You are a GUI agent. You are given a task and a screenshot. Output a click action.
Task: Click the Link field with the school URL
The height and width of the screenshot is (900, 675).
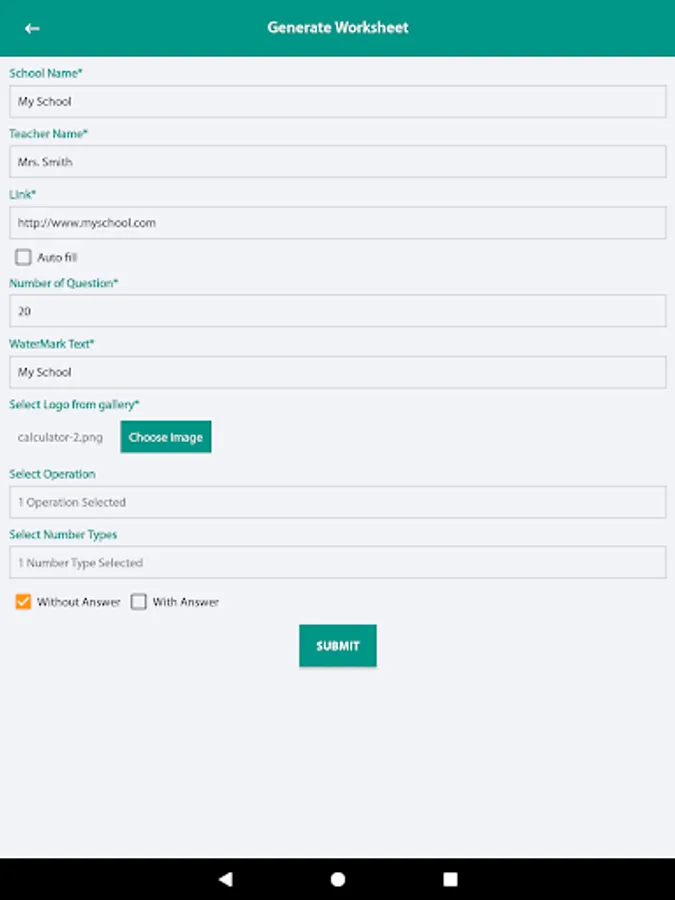[x=337, y=222]
